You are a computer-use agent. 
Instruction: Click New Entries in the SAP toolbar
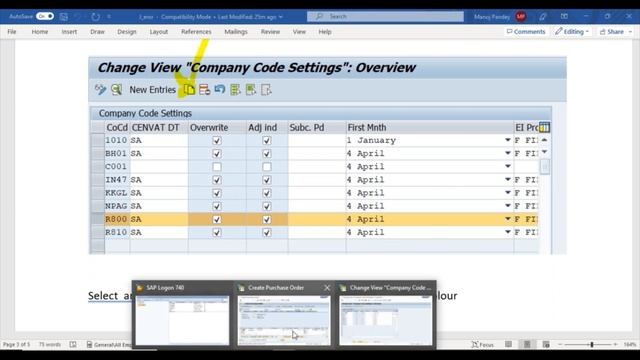tap(152, 90)
